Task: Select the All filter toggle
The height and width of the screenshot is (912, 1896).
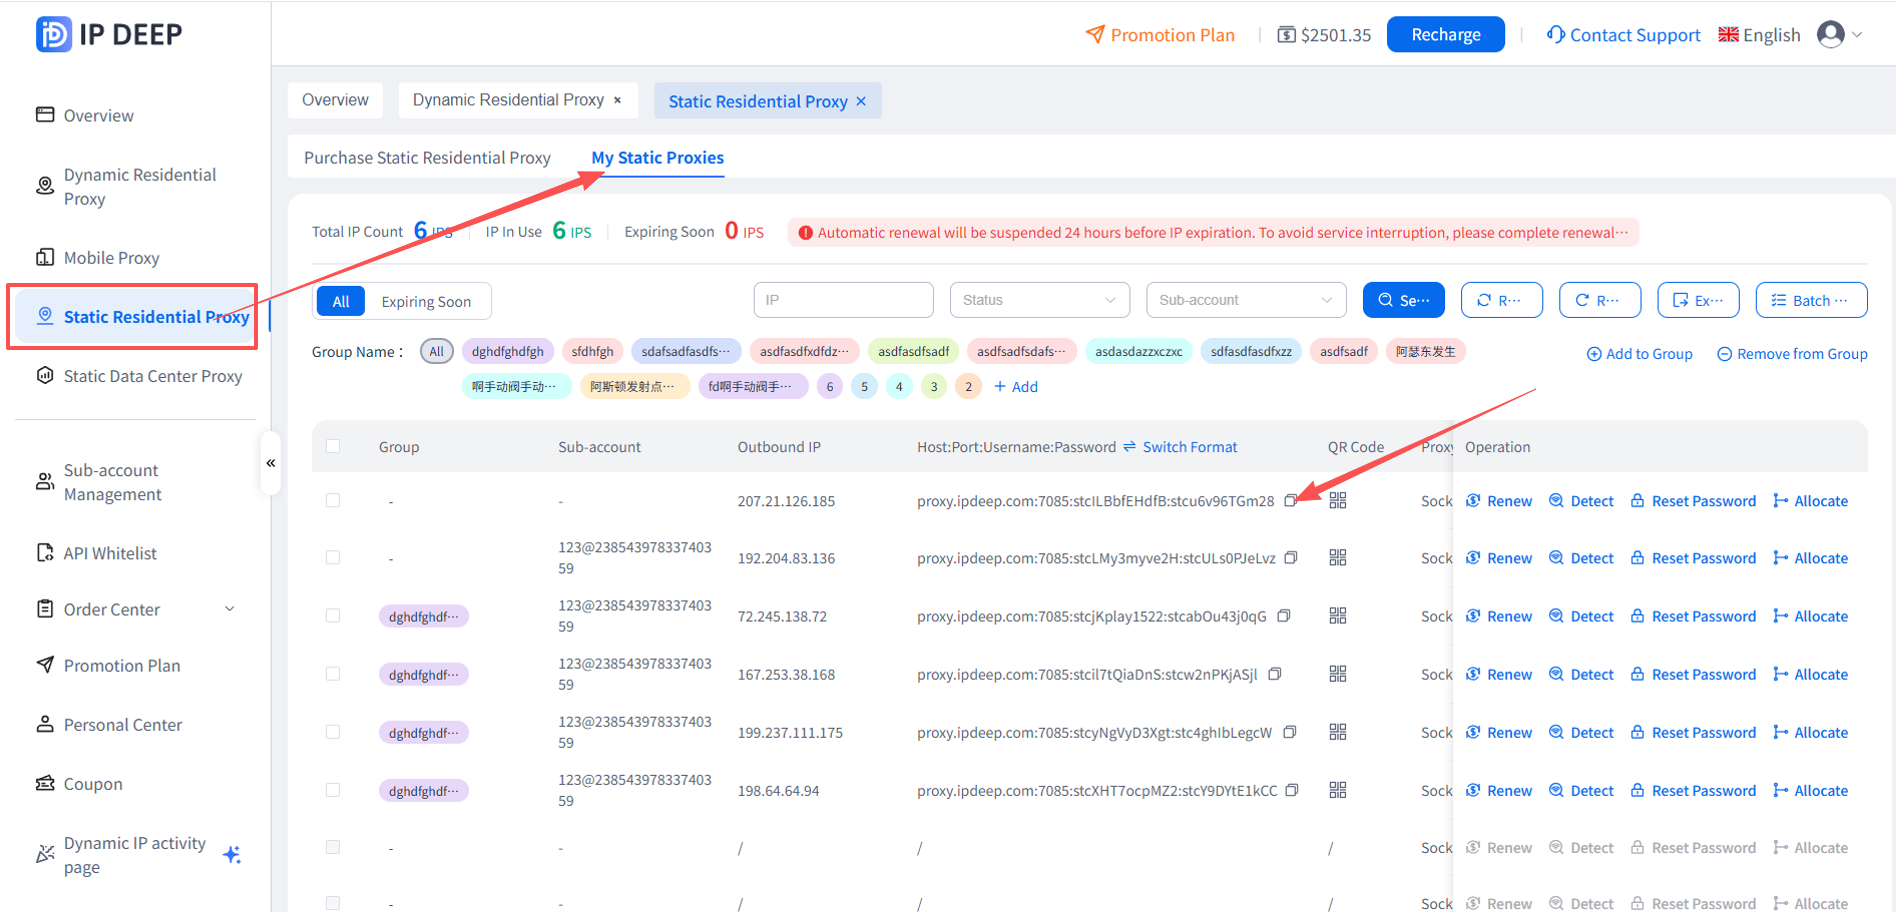Action: tap(341, 301)
